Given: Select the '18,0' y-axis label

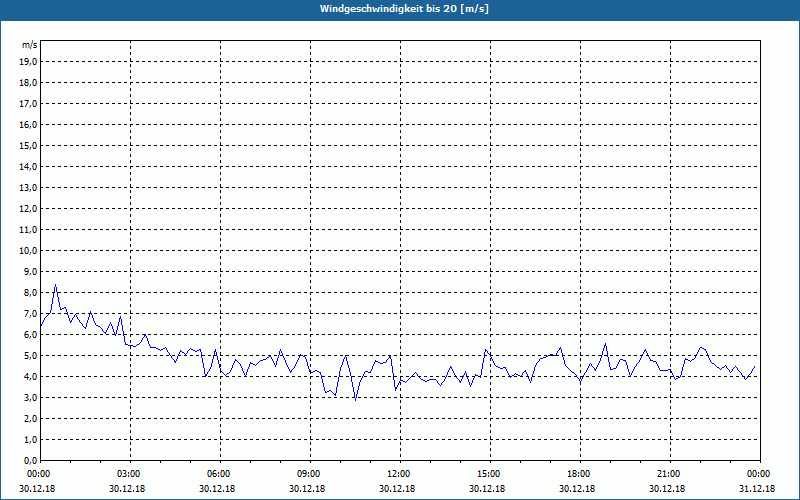Looking at the screenshot, I should (27, 83).
